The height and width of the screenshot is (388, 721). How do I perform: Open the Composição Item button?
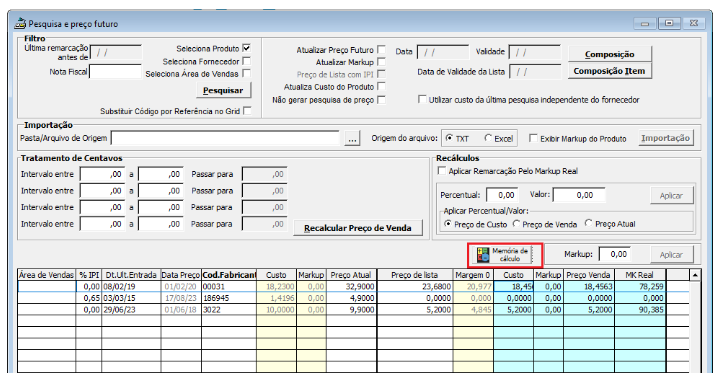click(x=610, y=71)
